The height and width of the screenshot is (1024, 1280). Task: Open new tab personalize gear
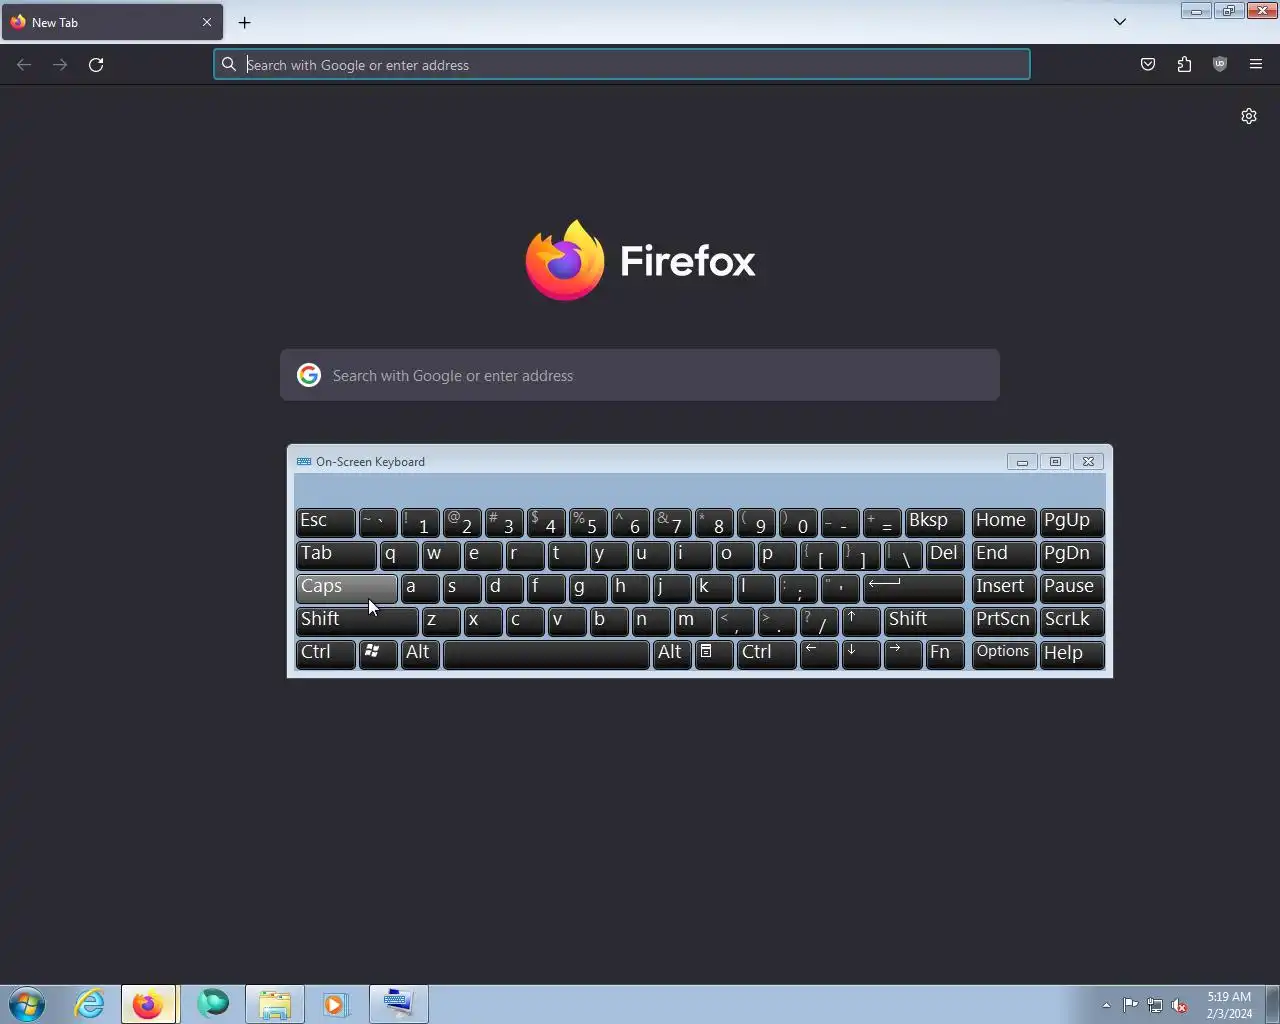click(x=1249, y=116)
